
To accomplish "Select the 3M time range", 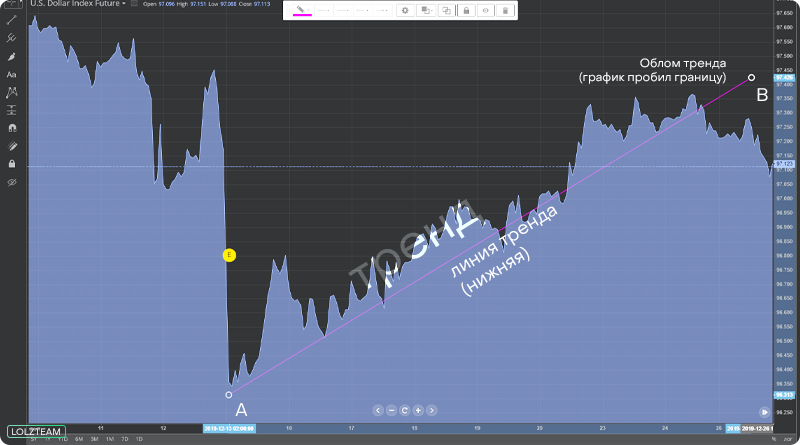I will [94, 439].
